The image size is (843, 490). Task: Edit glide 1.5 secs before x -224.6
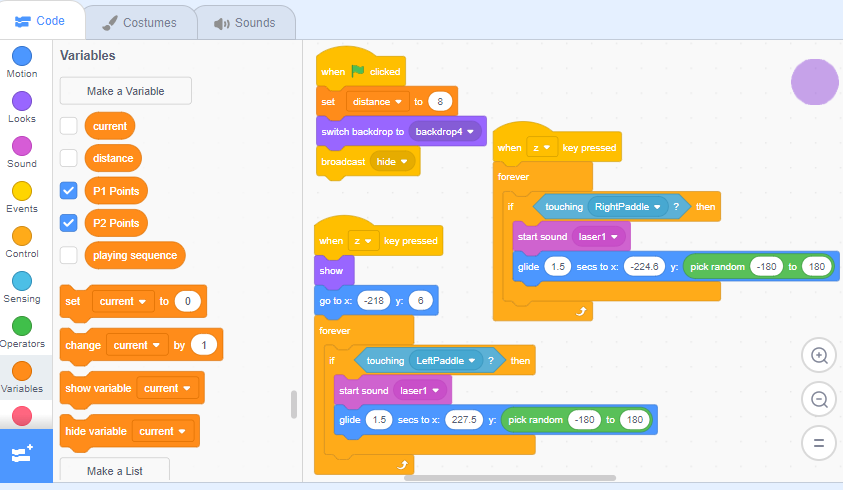coord(558,267)
